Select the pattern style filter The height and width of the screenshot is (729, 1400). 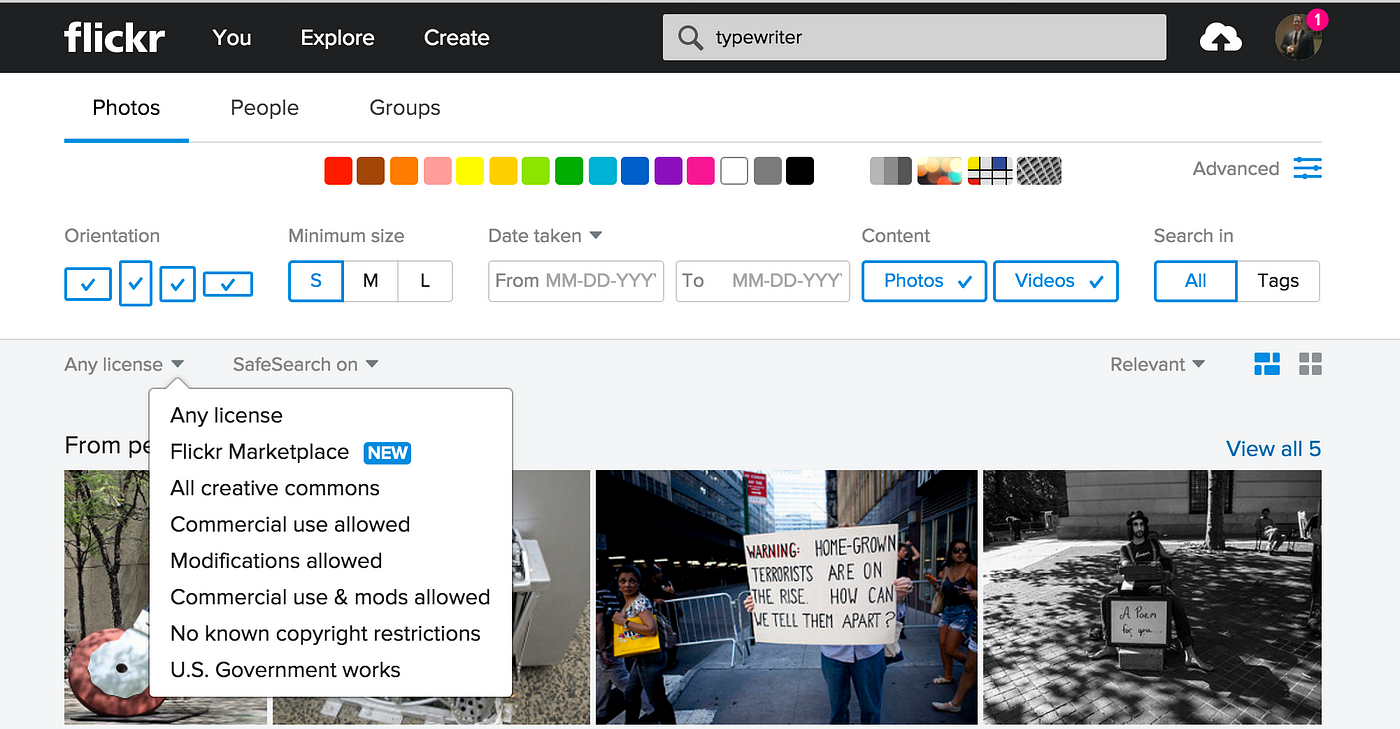(1039, 171)
